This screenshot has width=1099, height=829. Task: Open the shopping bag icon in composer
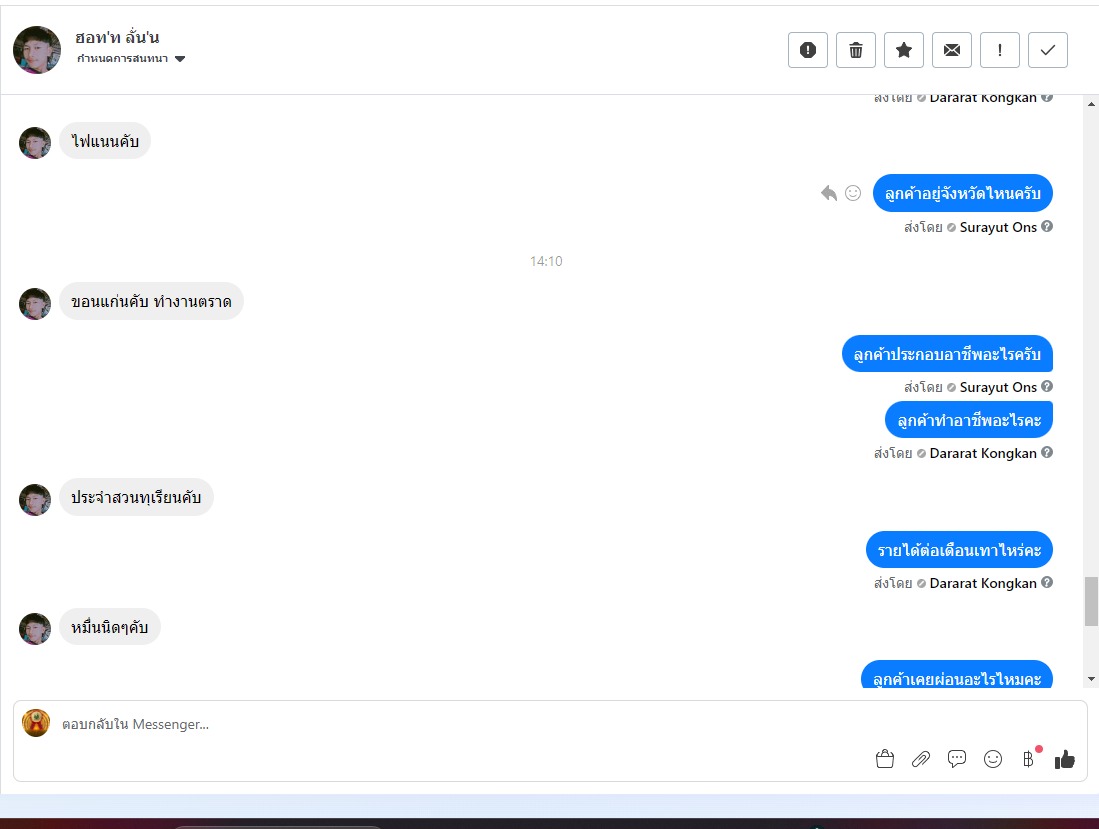(885, 759)
